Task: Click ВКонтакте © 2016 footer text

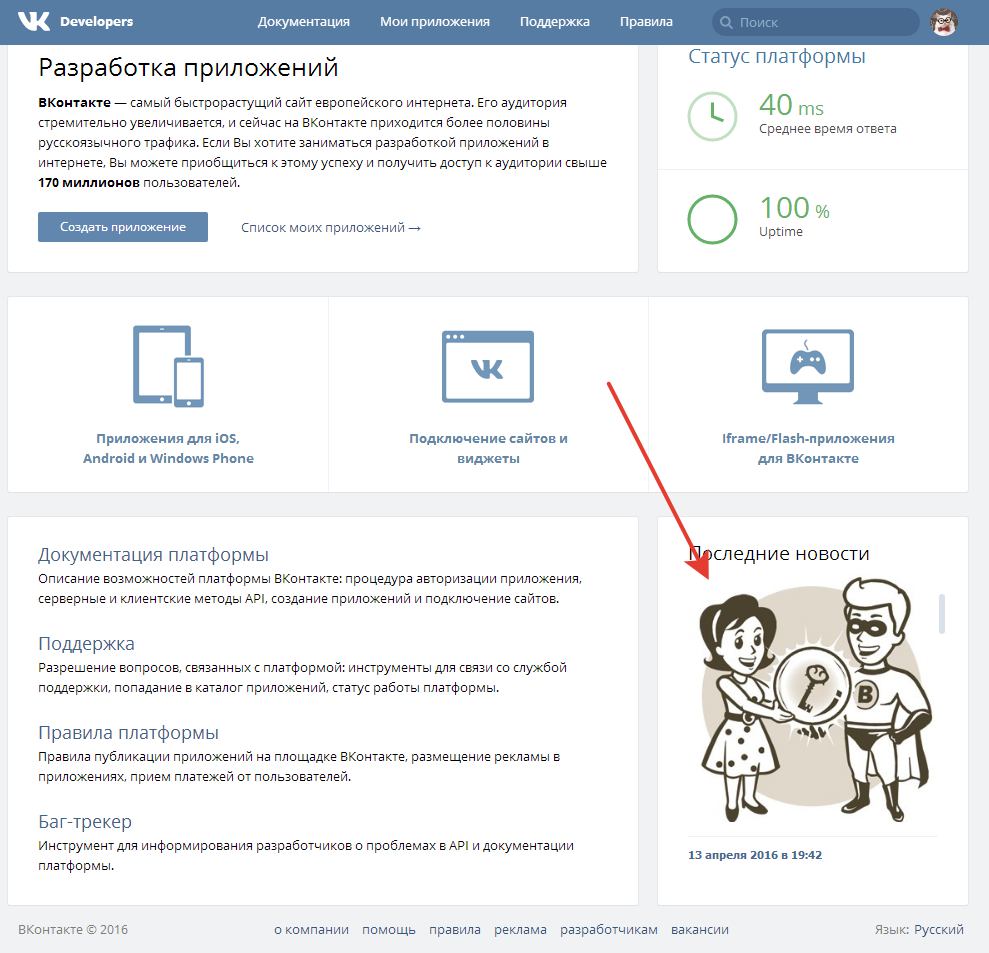Action: tap(73, 929)
